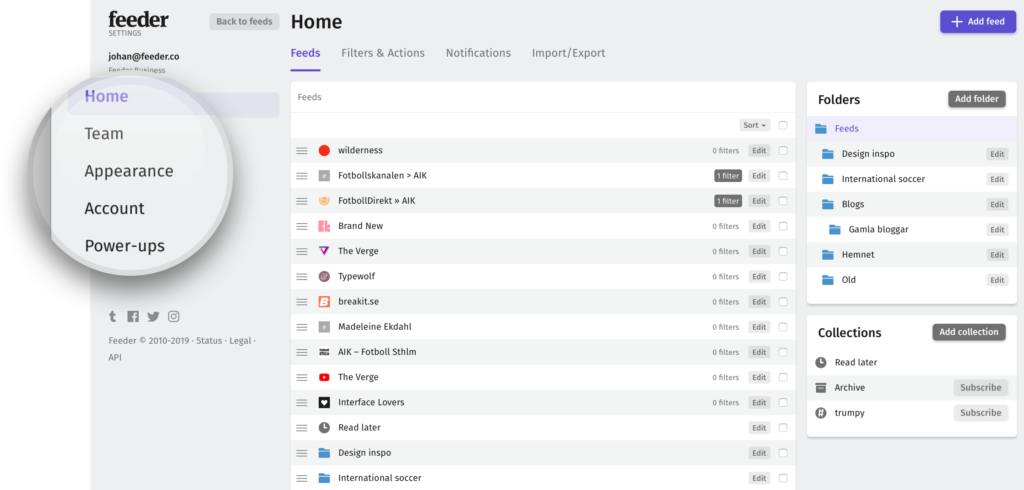Edit the Brand New feed

[759, 226]
